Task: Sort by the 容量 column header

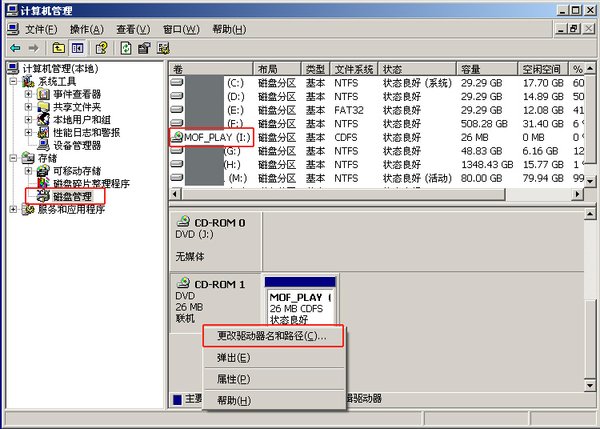Action: [488, 69]
